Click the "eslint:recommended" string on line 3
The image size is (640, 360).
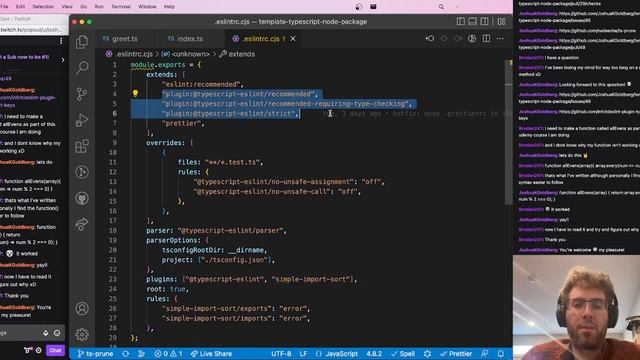coord(201,84)
